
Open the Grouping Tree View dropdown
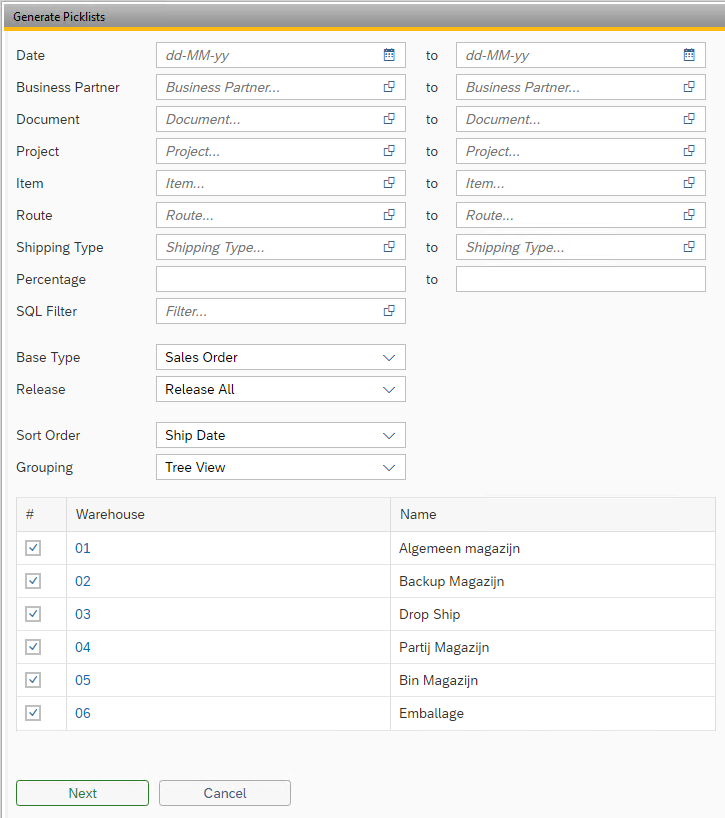280,467
